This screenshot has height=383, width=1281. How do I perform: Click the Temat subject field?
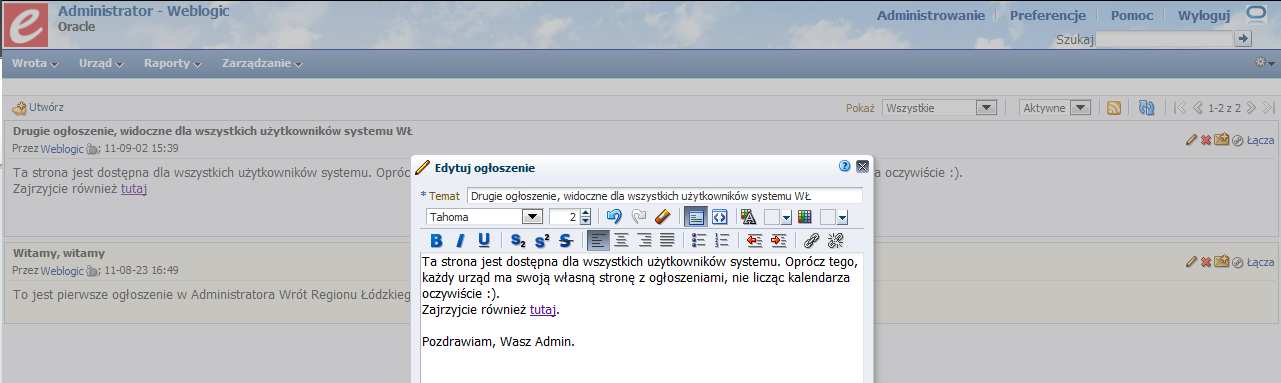pyautogui.click(x=664, y=195)
